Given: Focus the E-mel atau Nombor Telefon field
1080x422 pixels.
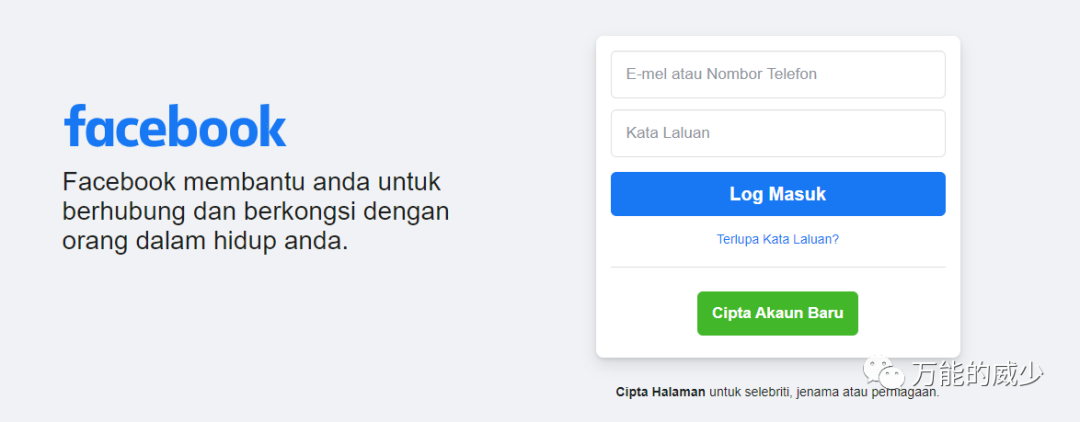Looking at the screenshot, I should pyautogui.click(x=778, y=74).
